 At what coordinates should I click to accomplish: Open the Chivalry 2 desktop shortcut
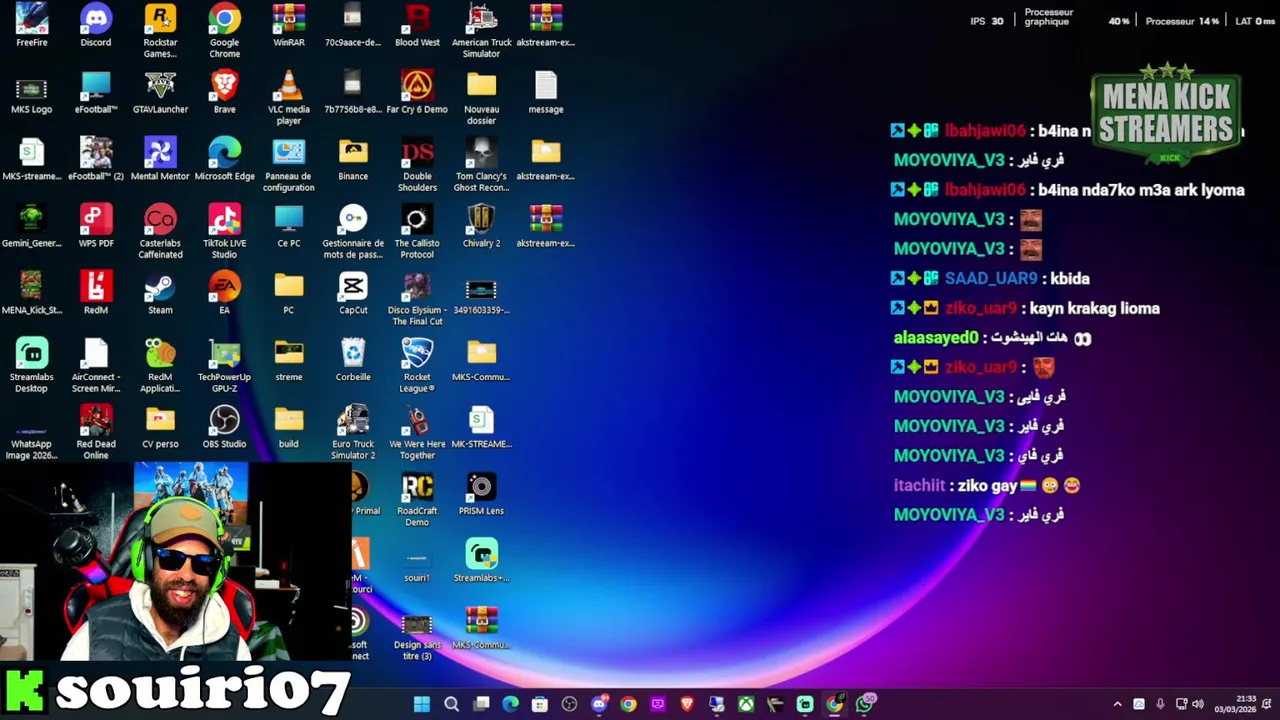pos(481,226)
